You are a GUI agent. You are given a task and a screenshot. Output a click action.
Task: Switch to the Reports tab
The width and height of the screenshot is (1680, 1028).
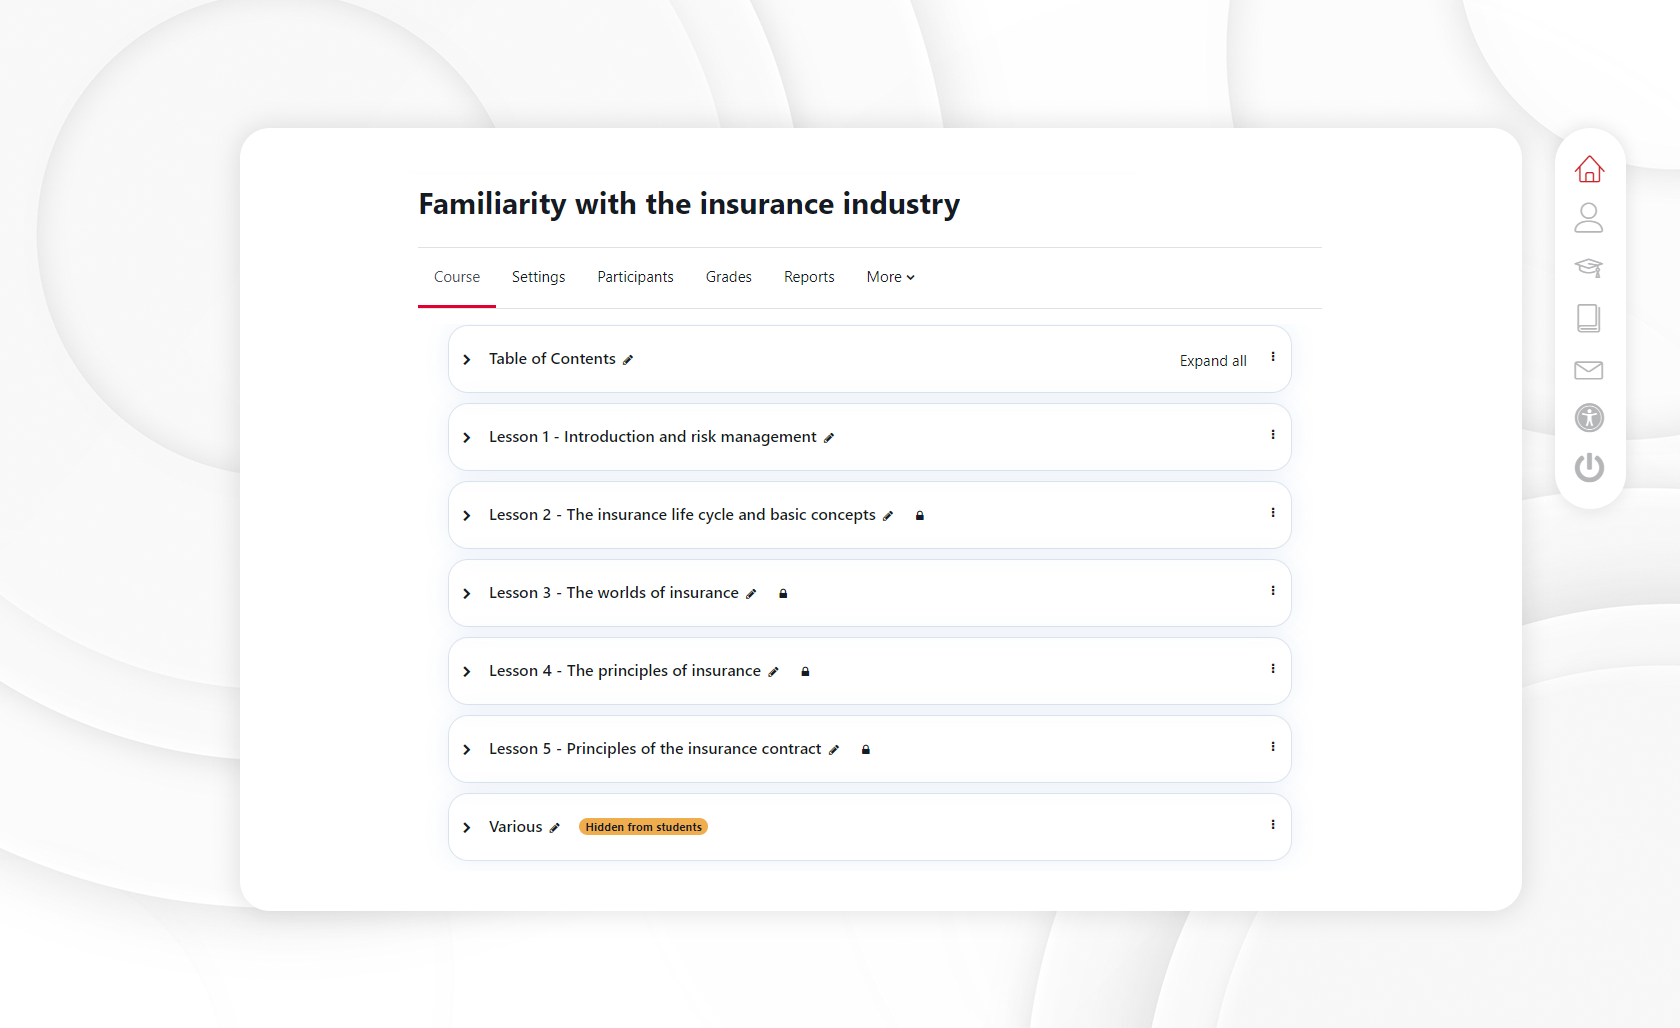(809, 277)
